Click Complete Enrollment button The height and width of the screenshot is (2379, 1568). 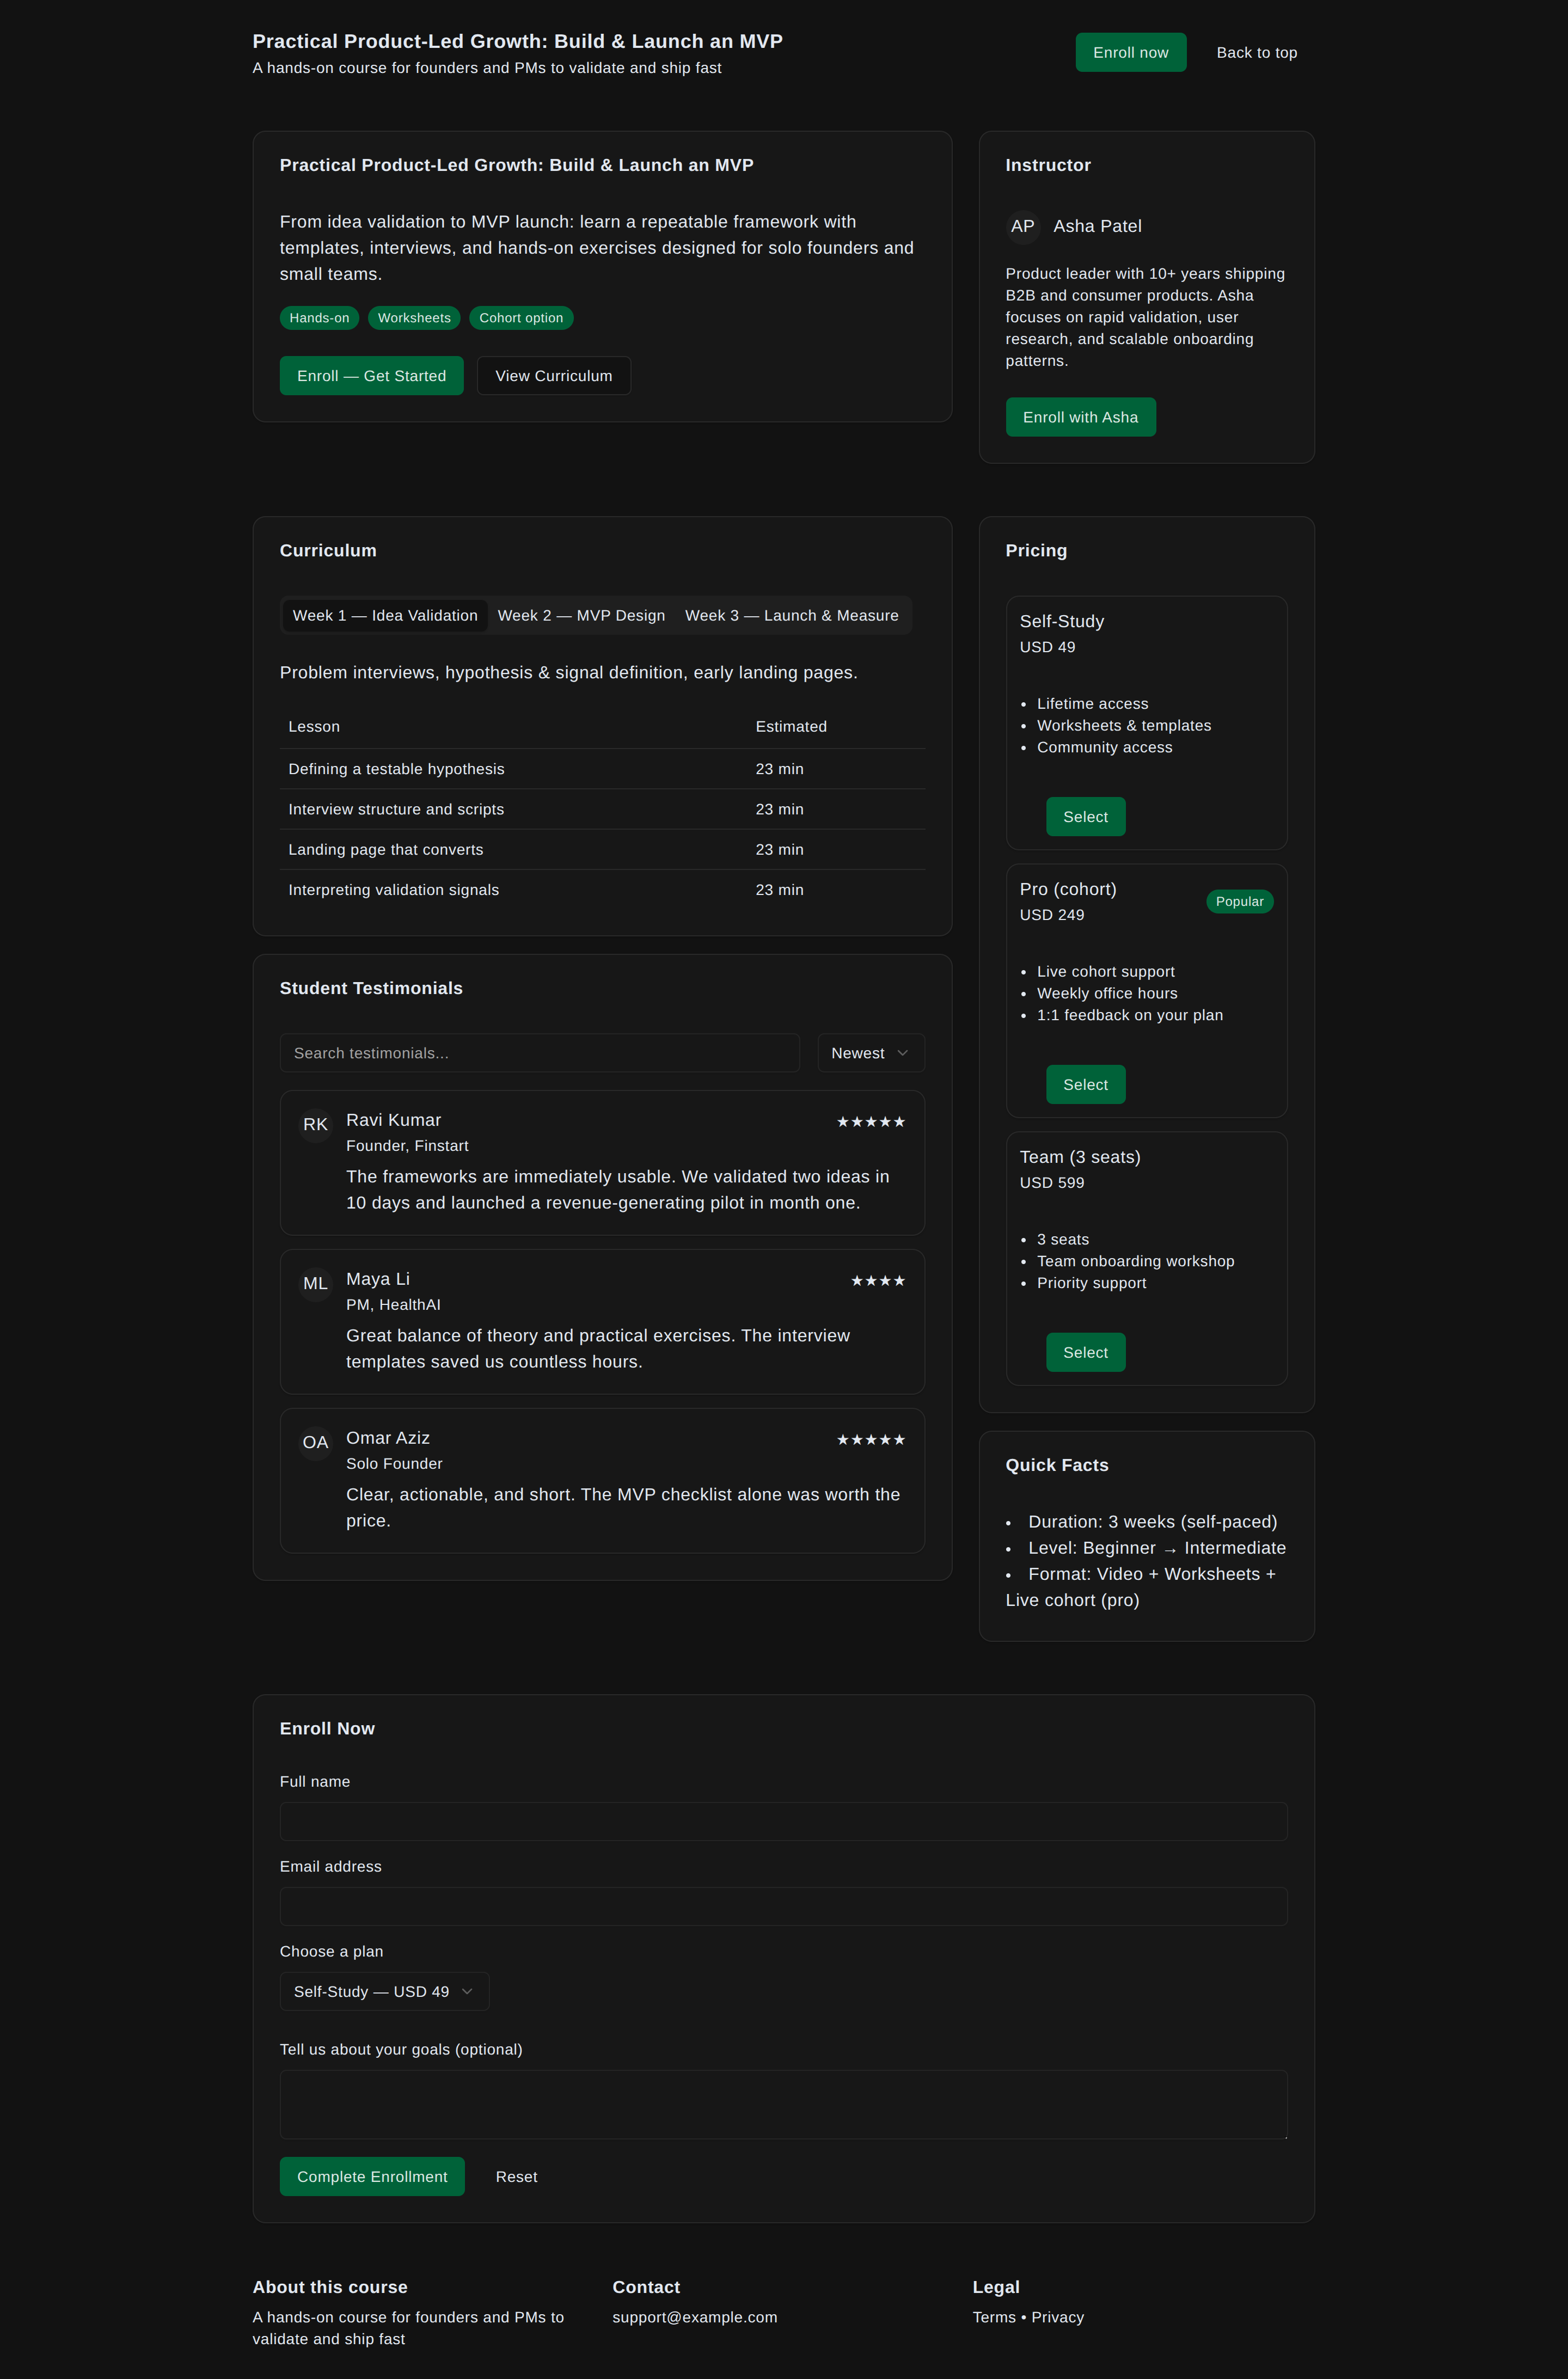tap(372, 2177)
